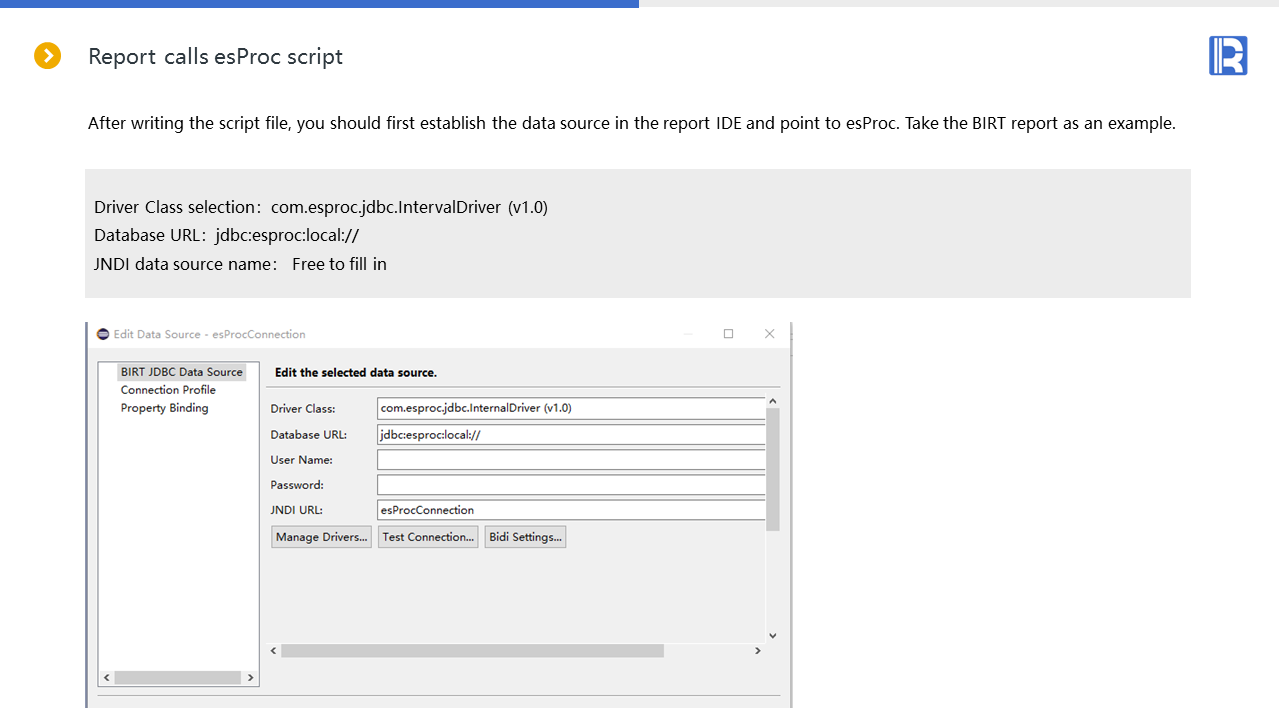Click the vertical scrollbar down arrow
The width and height of the screenshot is (1279, 720).
click(772, 635)
